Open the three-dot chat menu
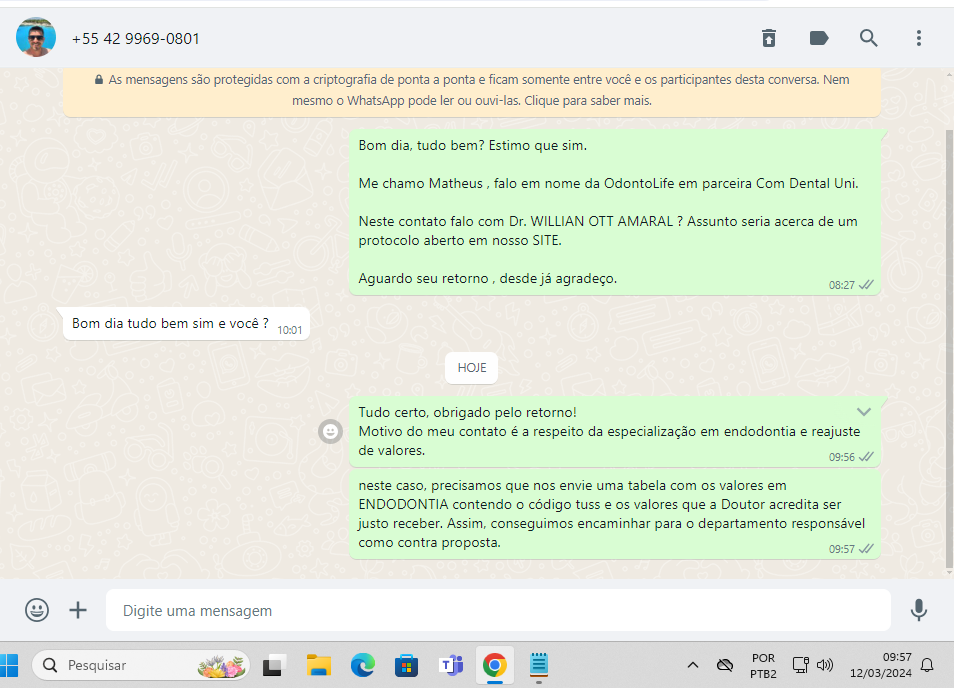The width and height of the screenshot is (954, 688). point(919,38)
